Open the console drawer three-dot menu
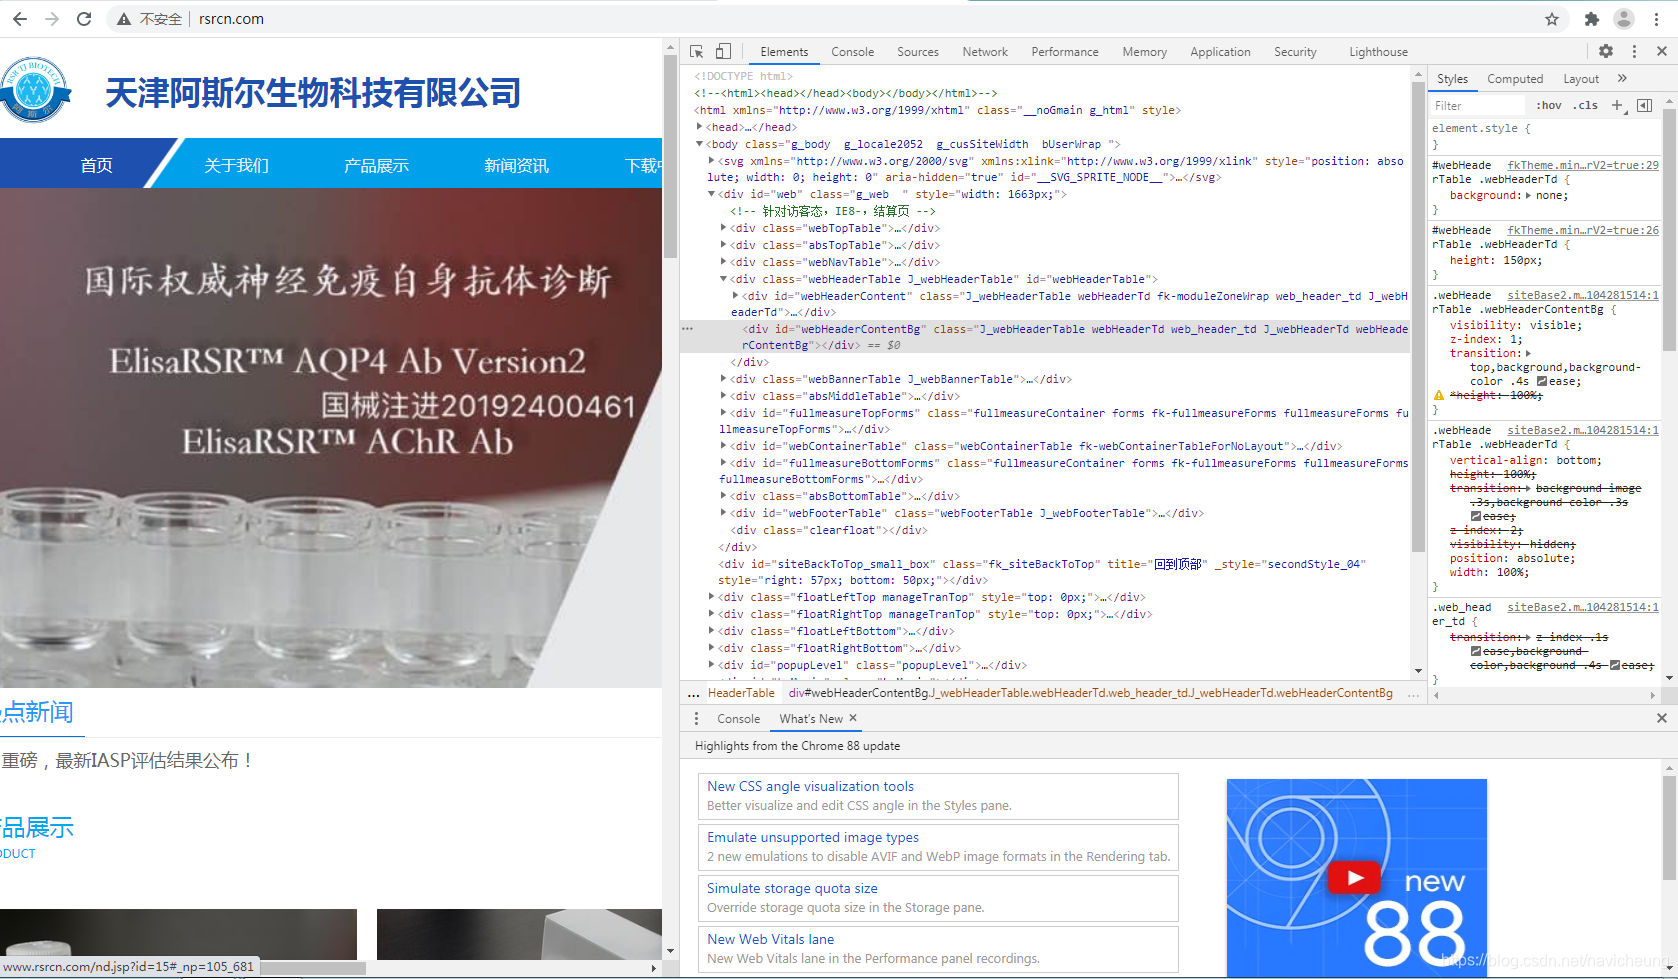 (x=696, y=718)
